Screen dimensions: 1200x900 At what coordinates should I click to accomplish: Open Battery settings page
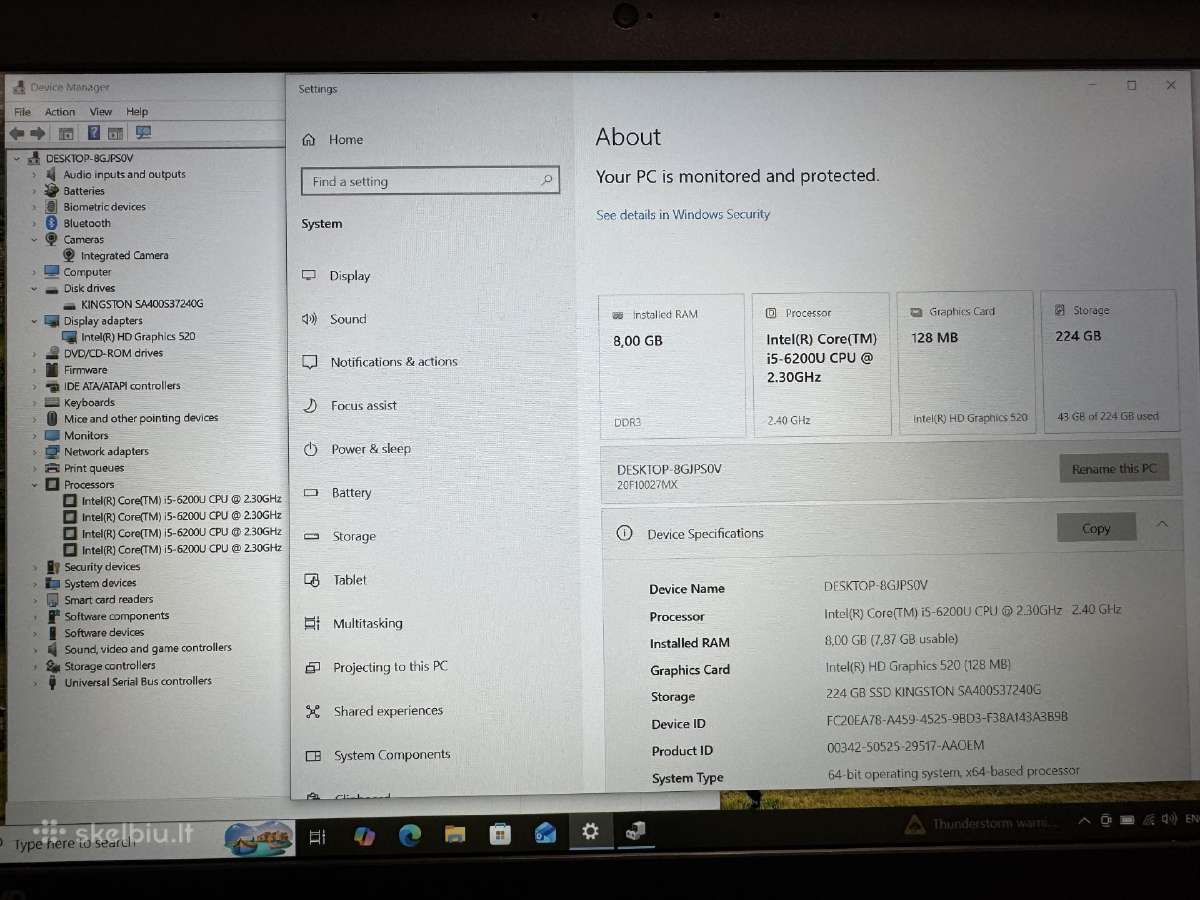351,493
